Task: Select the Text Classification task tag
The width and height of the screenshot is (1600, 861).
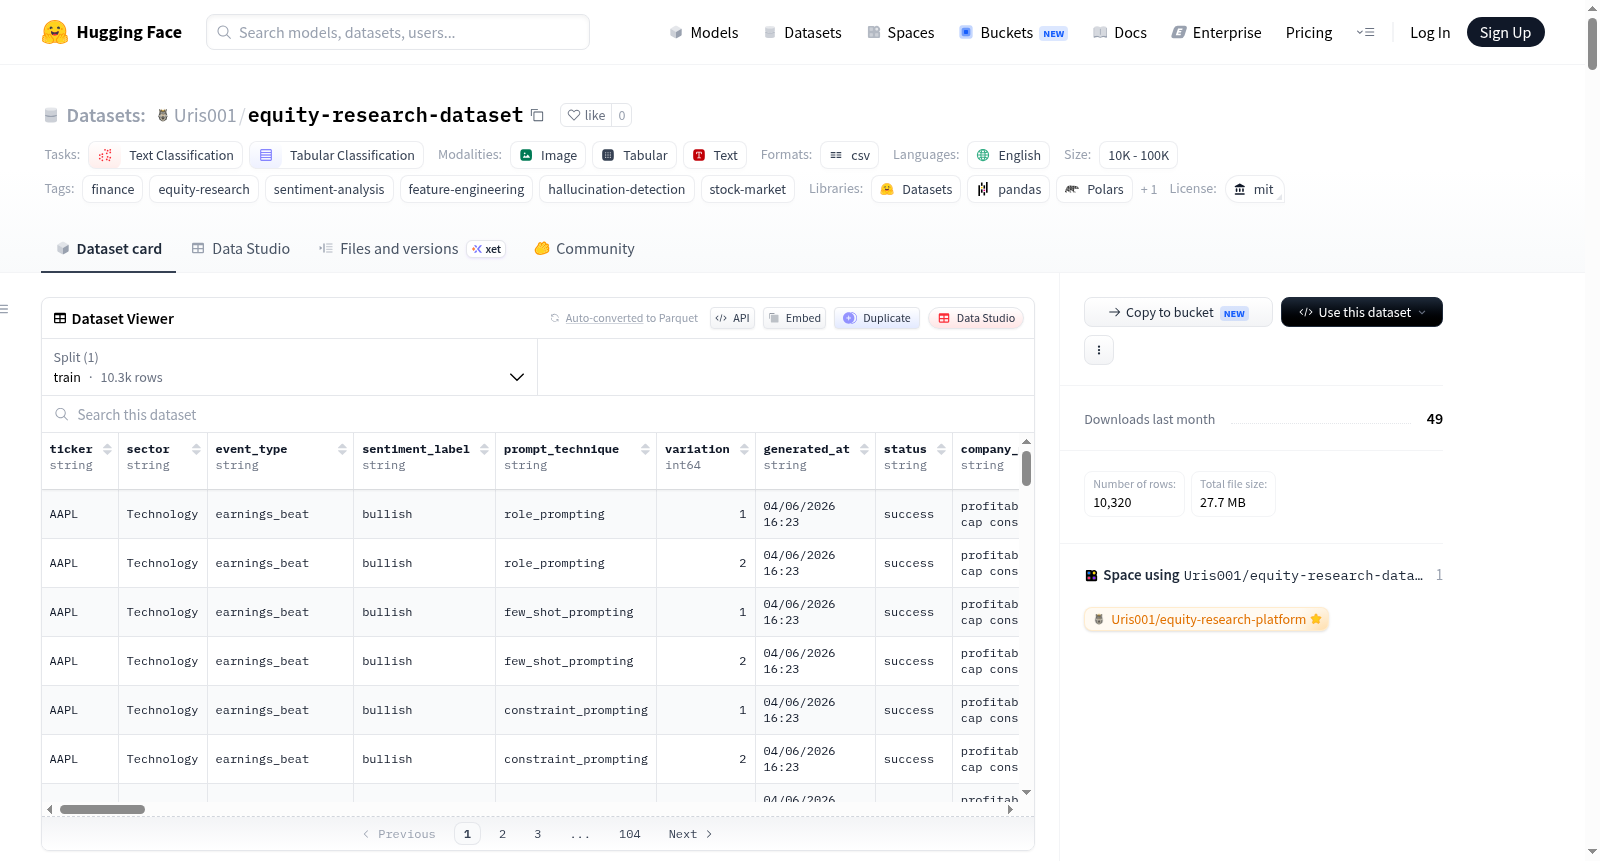Action: point(165,155)
